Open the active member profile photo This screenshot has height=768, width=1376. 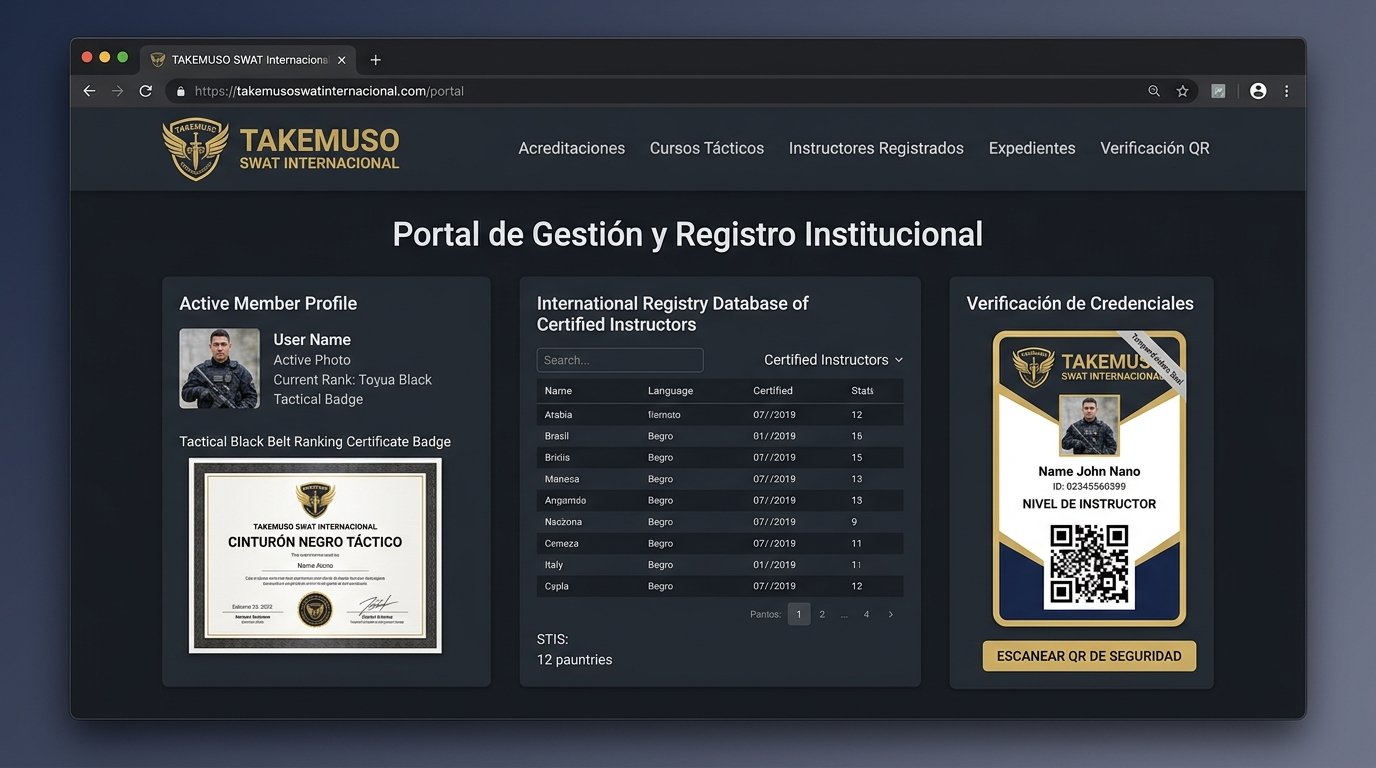coord(219,369)
